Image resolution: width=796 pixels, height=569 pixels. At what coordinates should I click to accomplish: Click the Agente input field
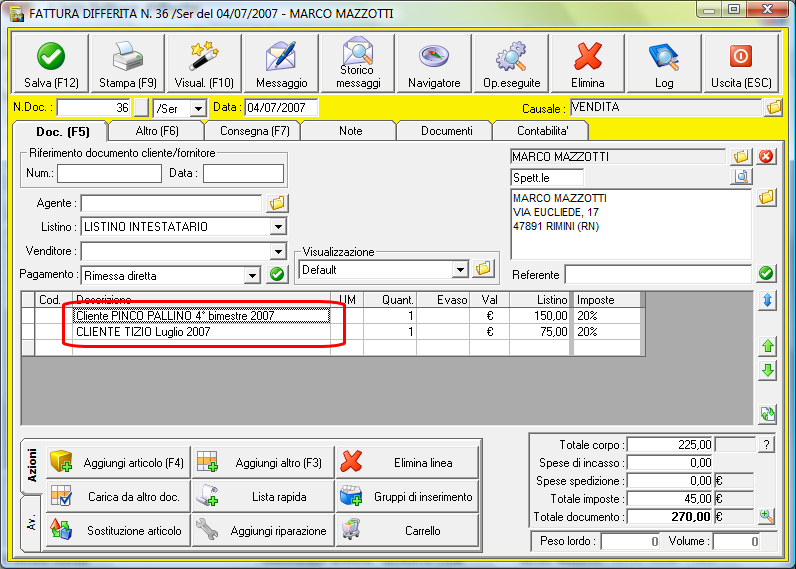(171, 203)
